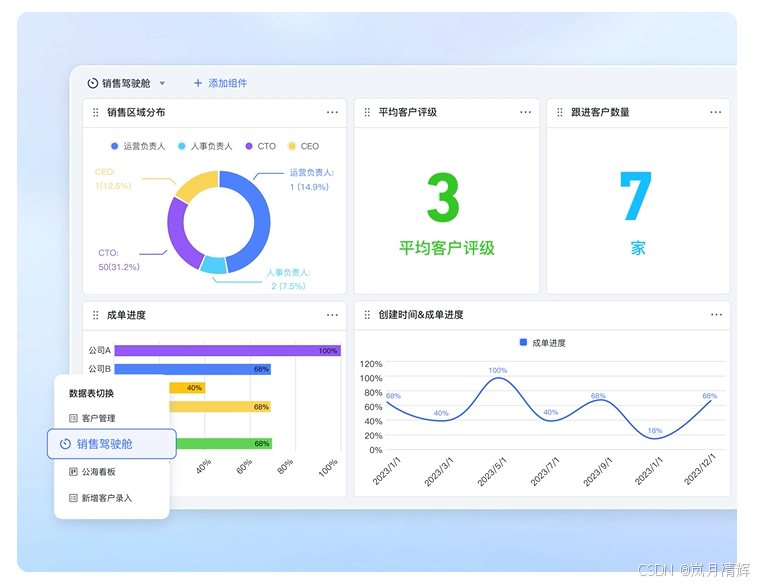Screen dimensions: 757x584
Task: Click the purple 公司A 100% bar
Action: (227, 350)
